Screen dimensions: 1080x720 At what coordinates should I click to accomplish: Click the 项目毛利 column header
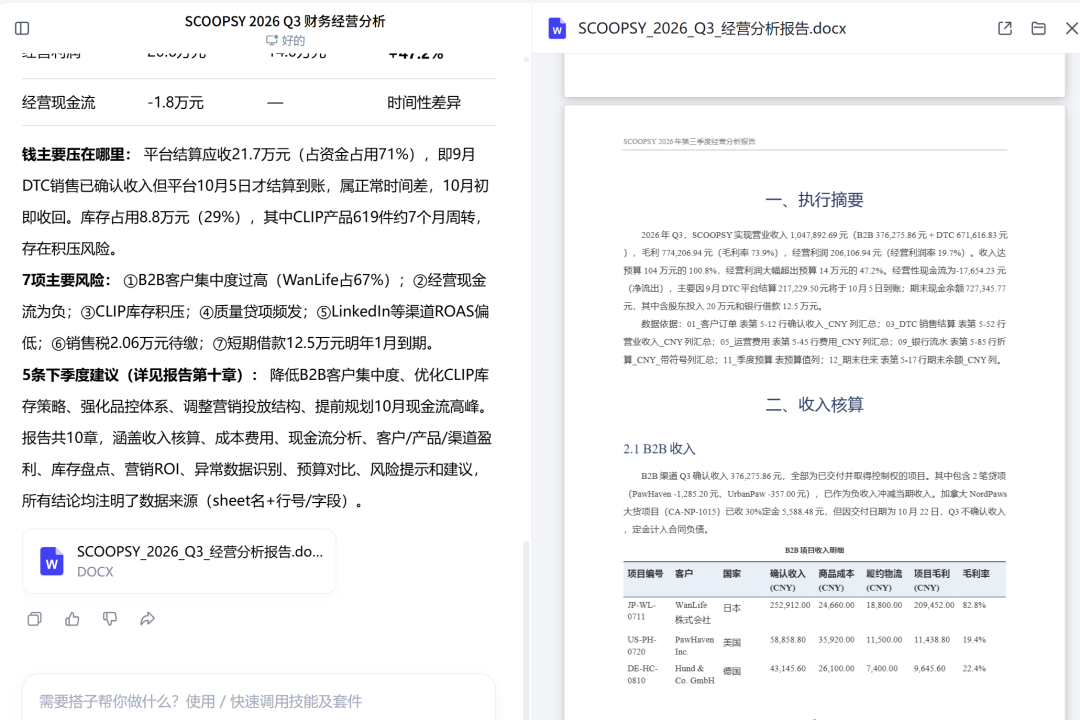(x=931, y=580)
